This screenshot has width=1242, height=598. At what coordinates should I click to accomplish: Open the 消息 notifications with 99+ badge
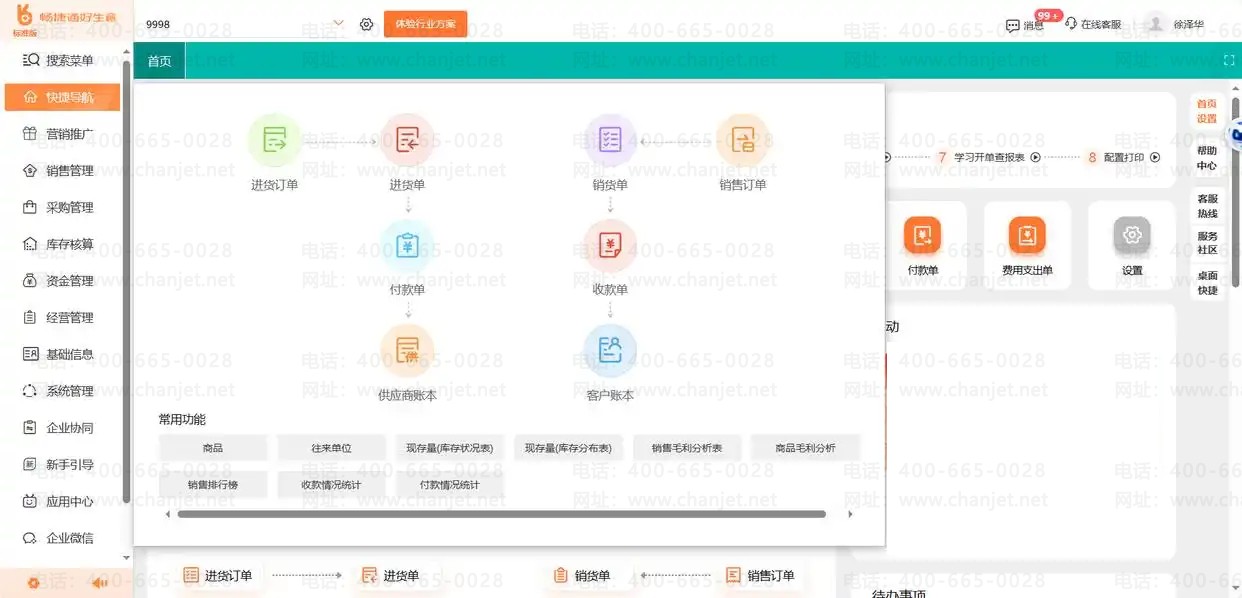click(1025, 24)
